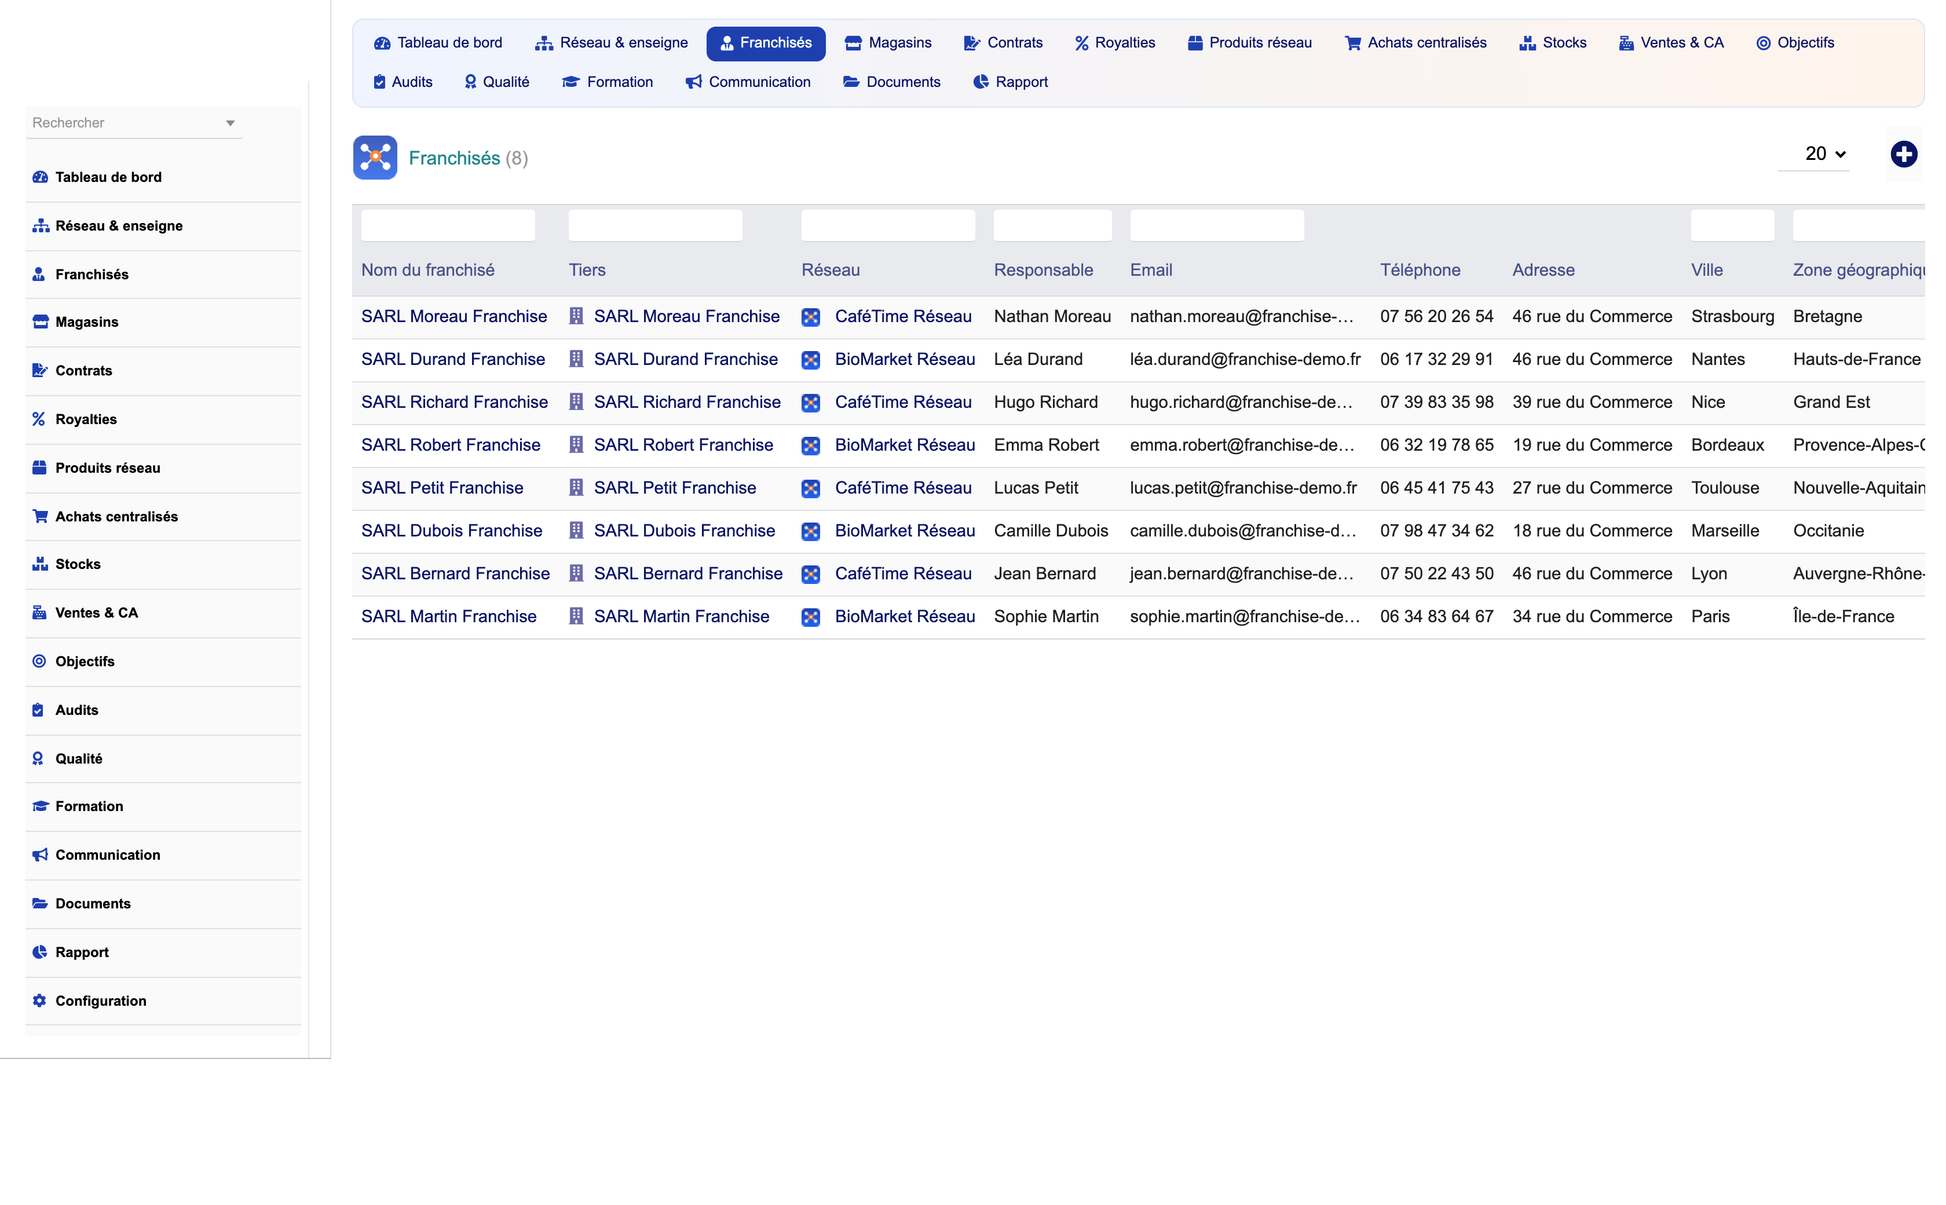The width and height of the screenshot is (1946, 1205).
Task: Click the building icon beside SARL Petit Franchise tiers
Action: (x=576, y=488)
